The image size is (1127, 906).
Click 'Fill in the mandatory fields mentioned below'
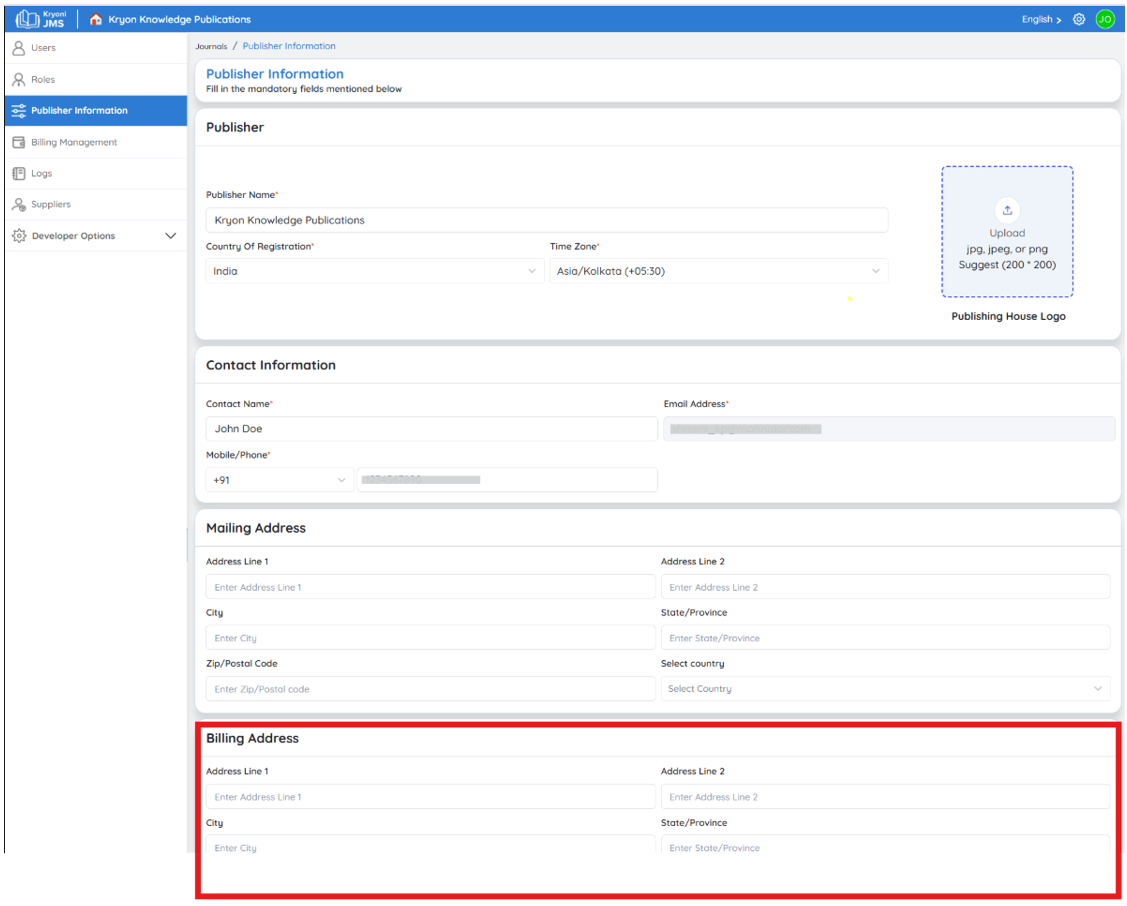[304, 89]
